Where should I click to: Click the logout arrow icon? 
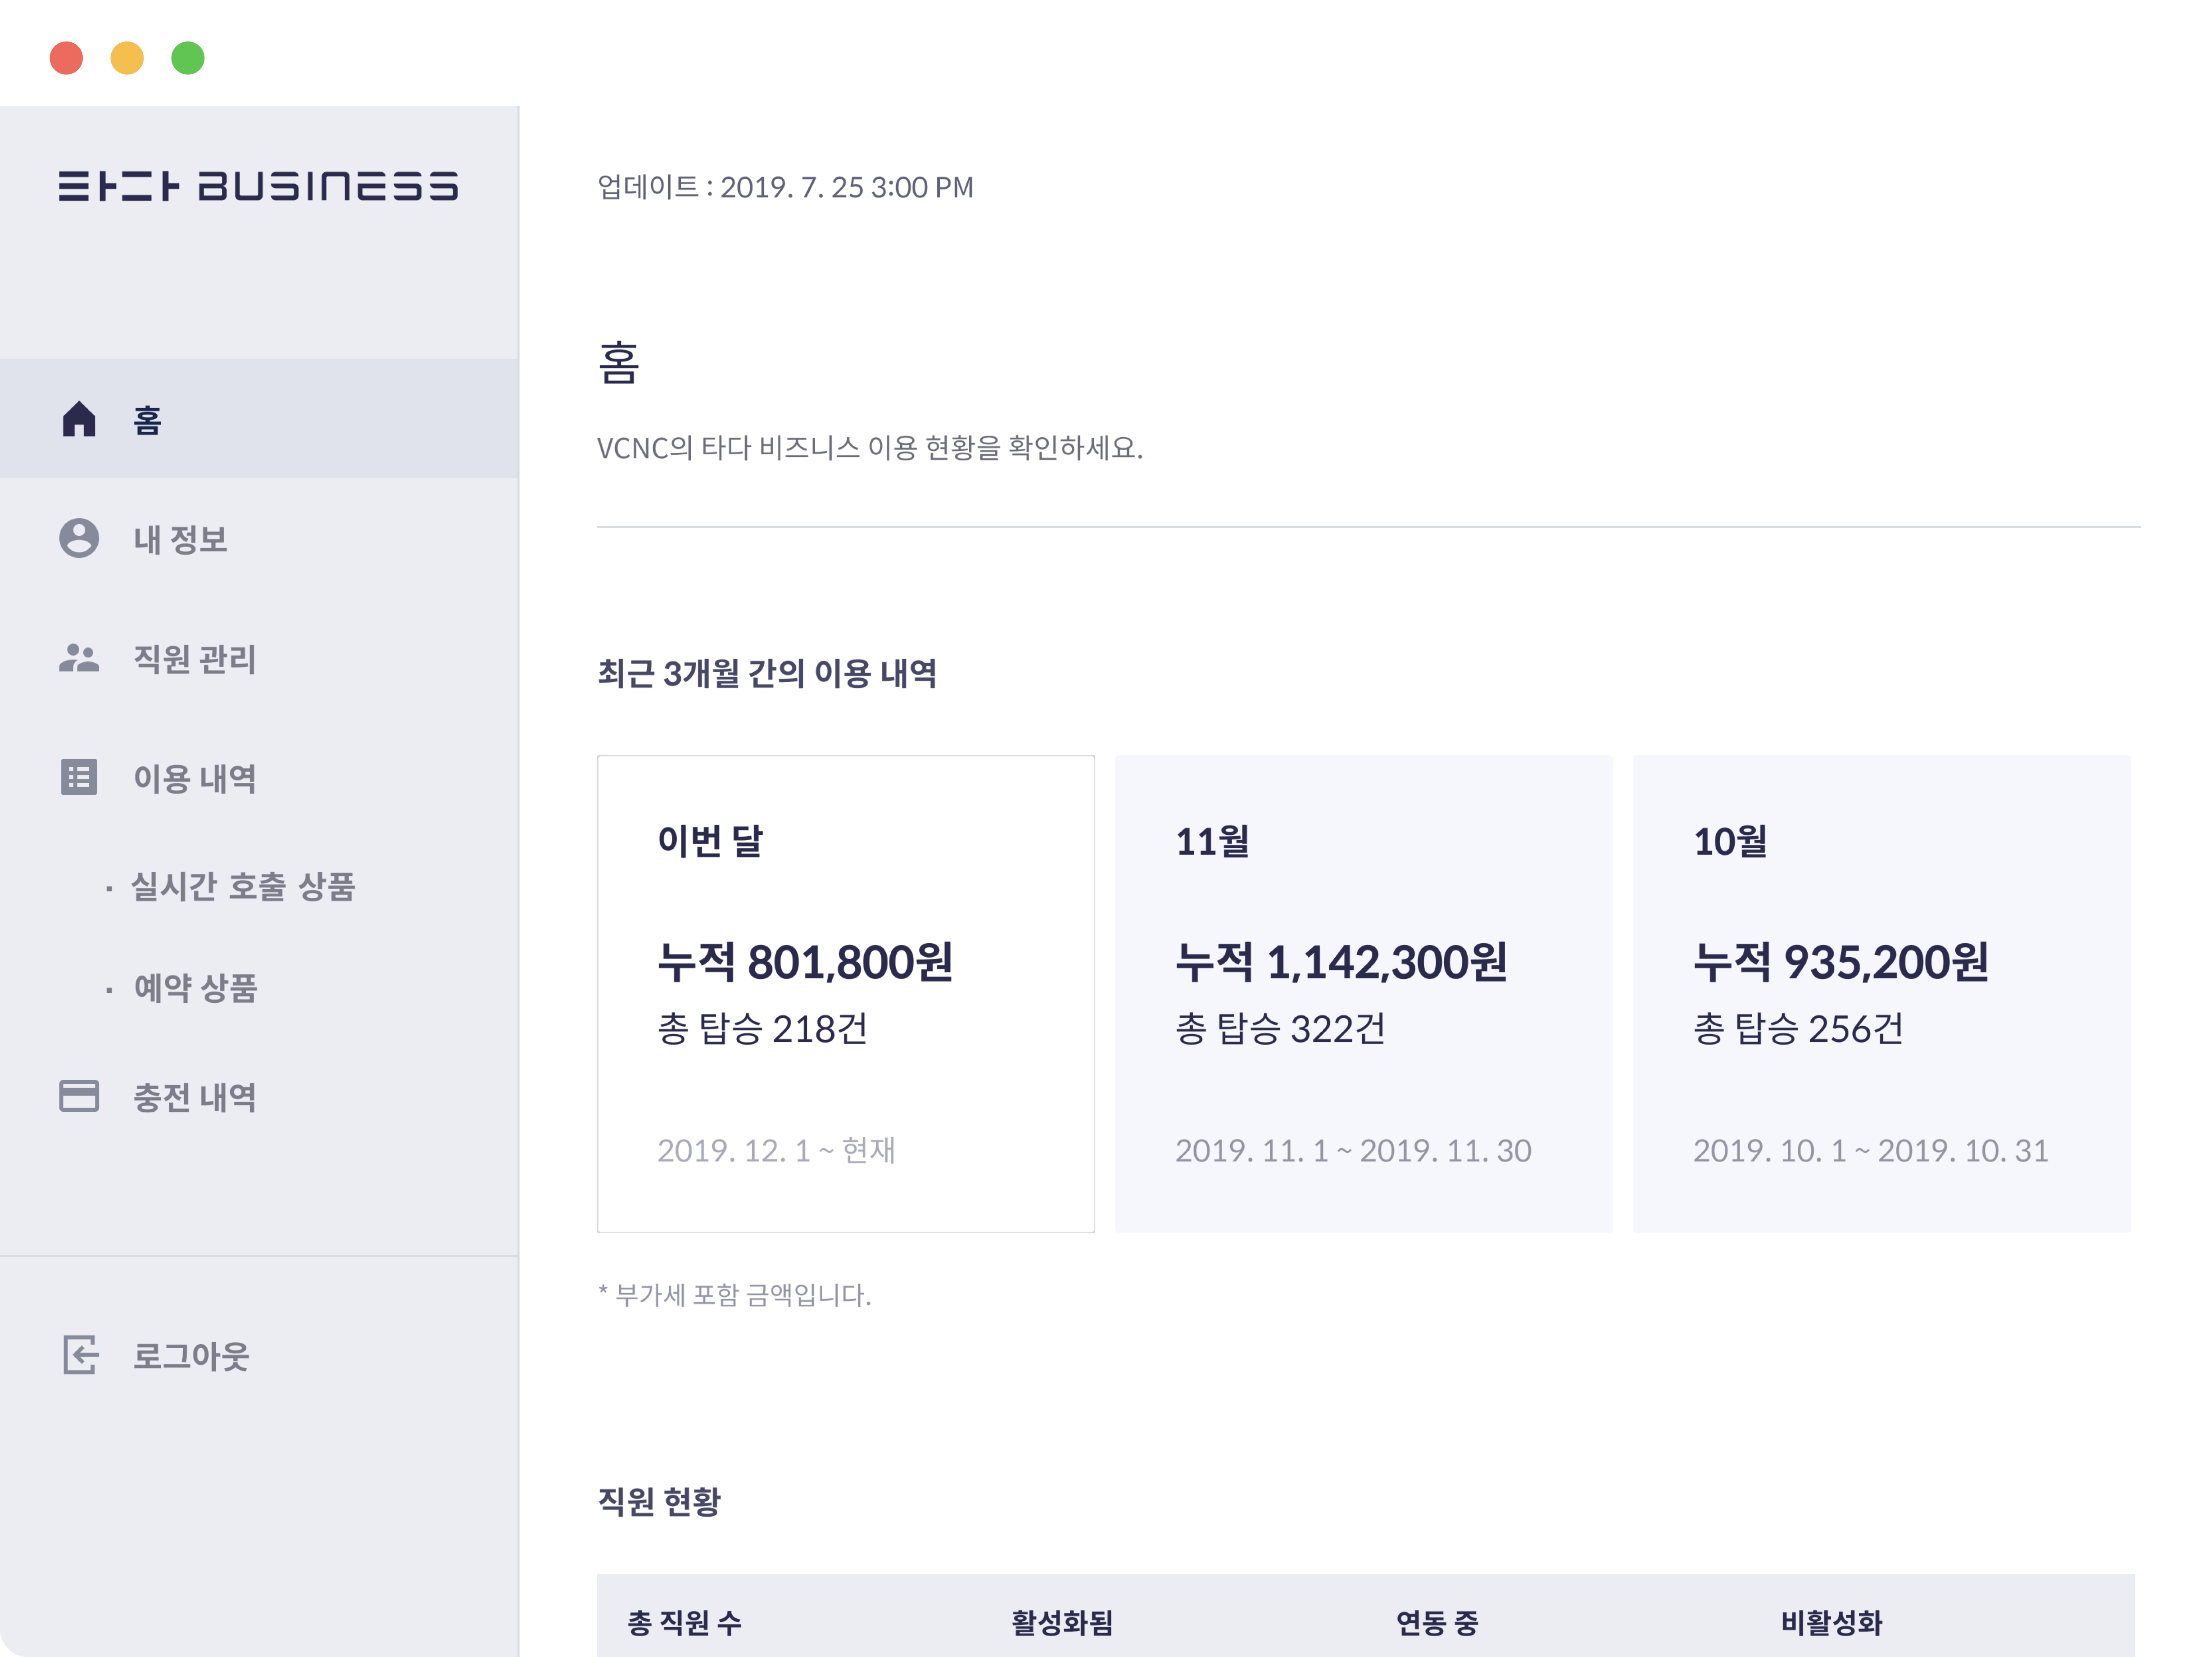[x=80, y=1355]
